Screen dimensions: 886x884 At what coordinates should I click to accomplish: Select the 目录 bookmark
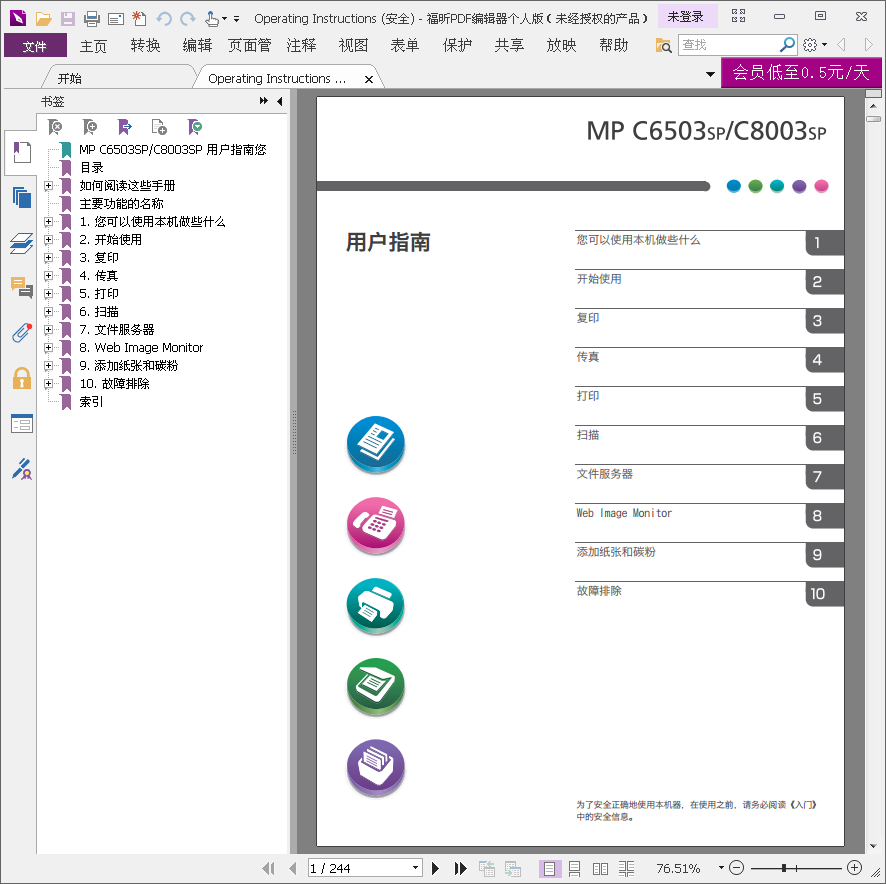point(92,167)
